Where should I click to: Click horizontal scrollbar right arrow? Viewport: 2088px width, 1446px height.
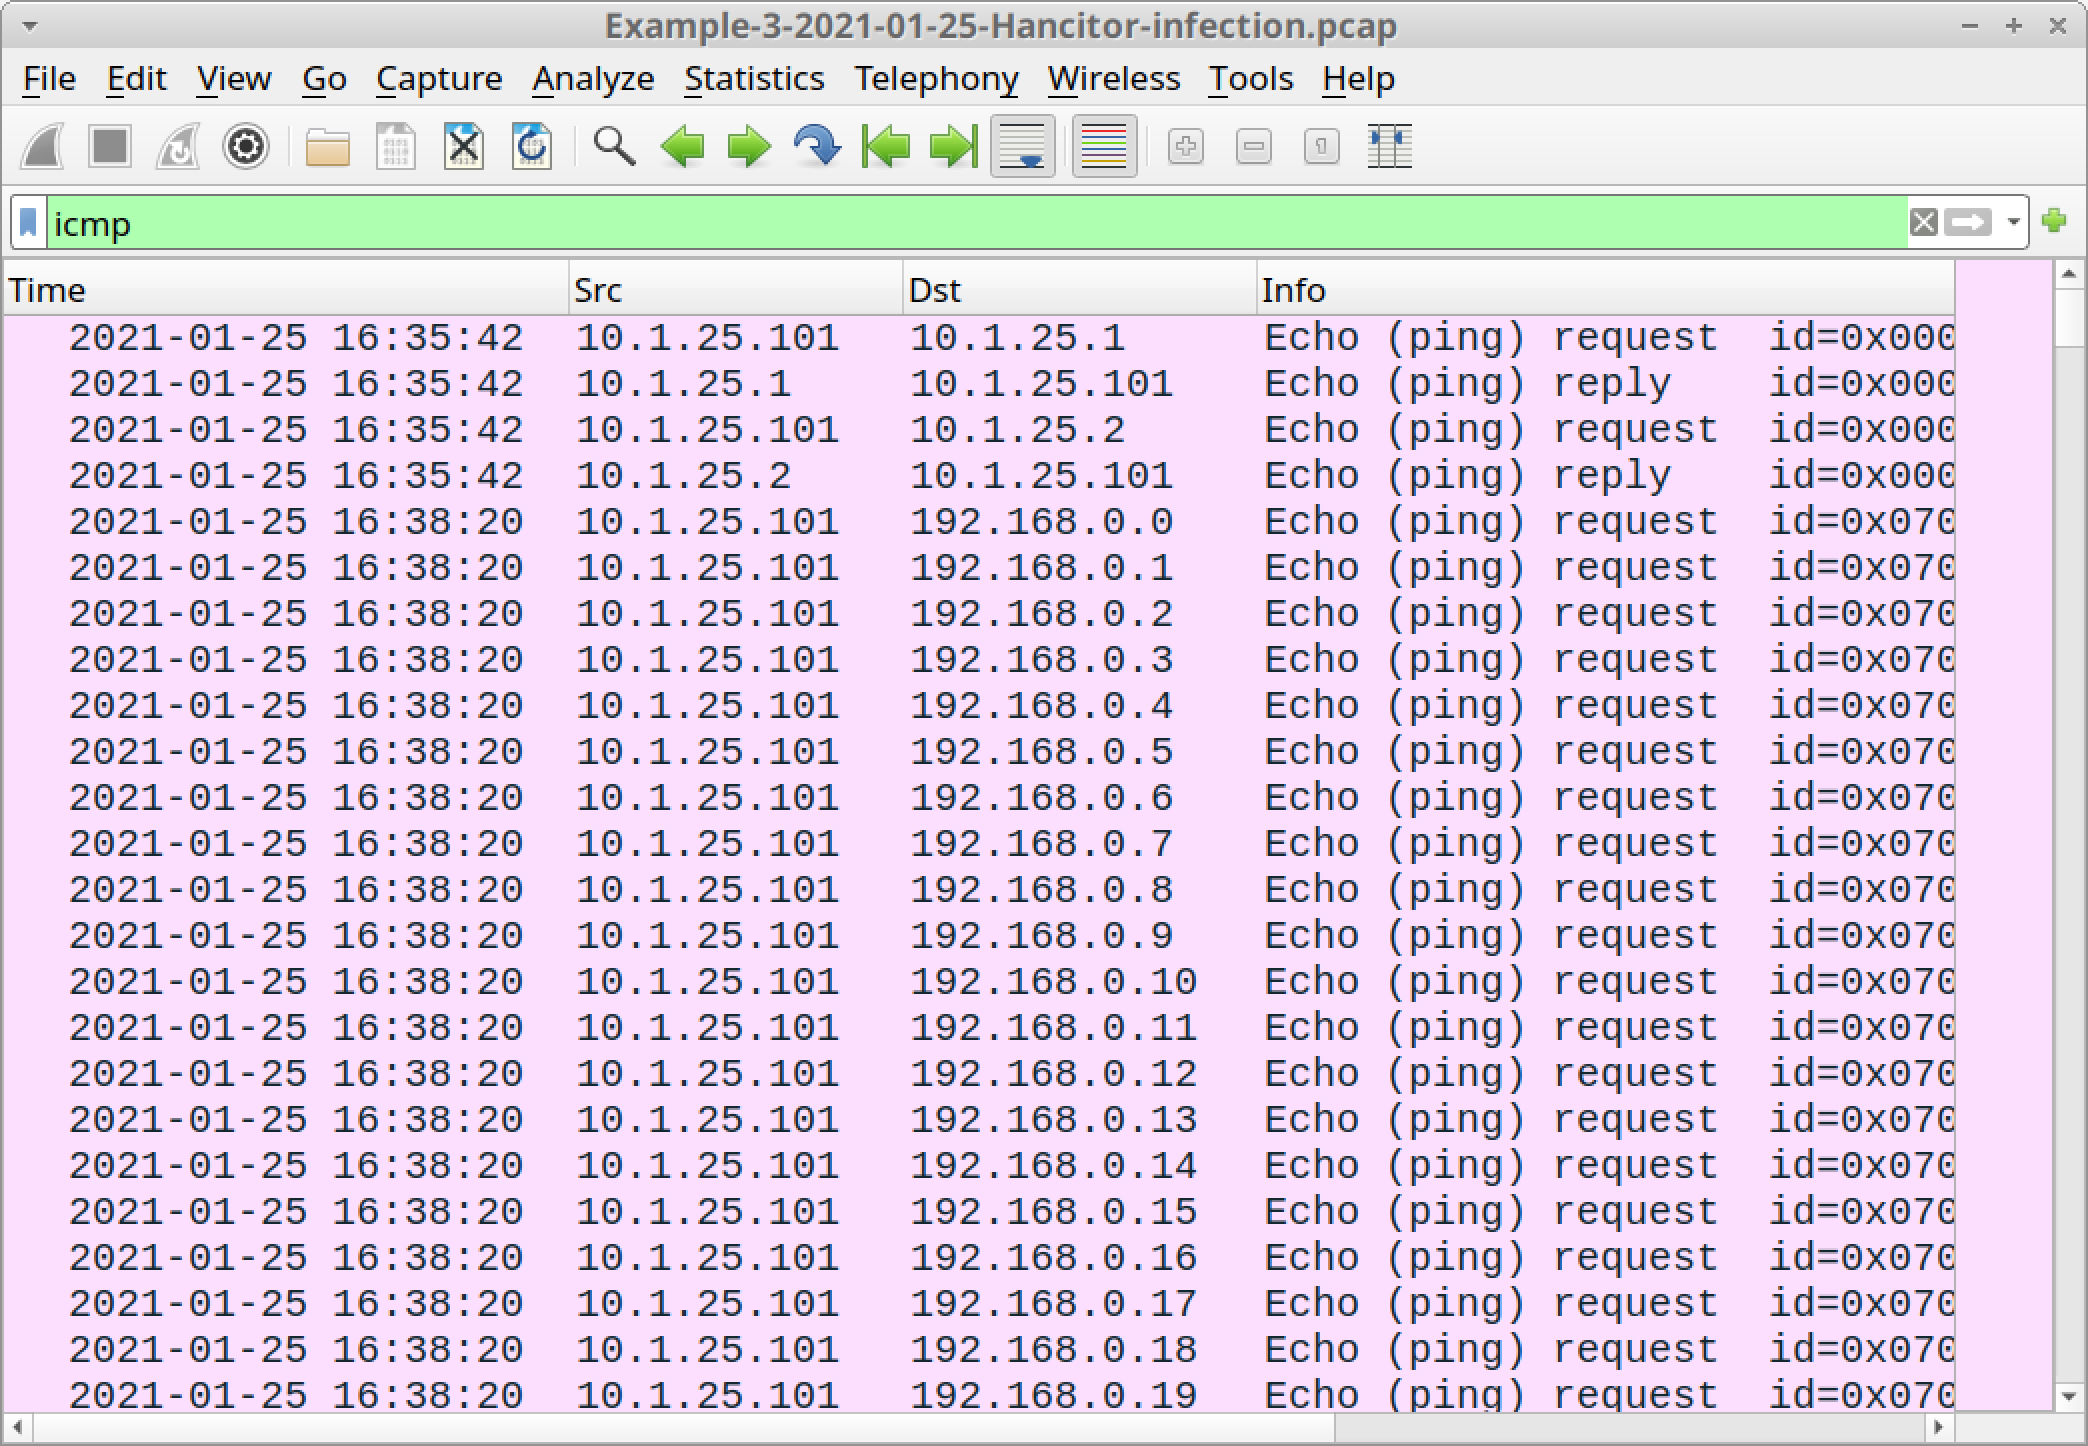1940,1427
